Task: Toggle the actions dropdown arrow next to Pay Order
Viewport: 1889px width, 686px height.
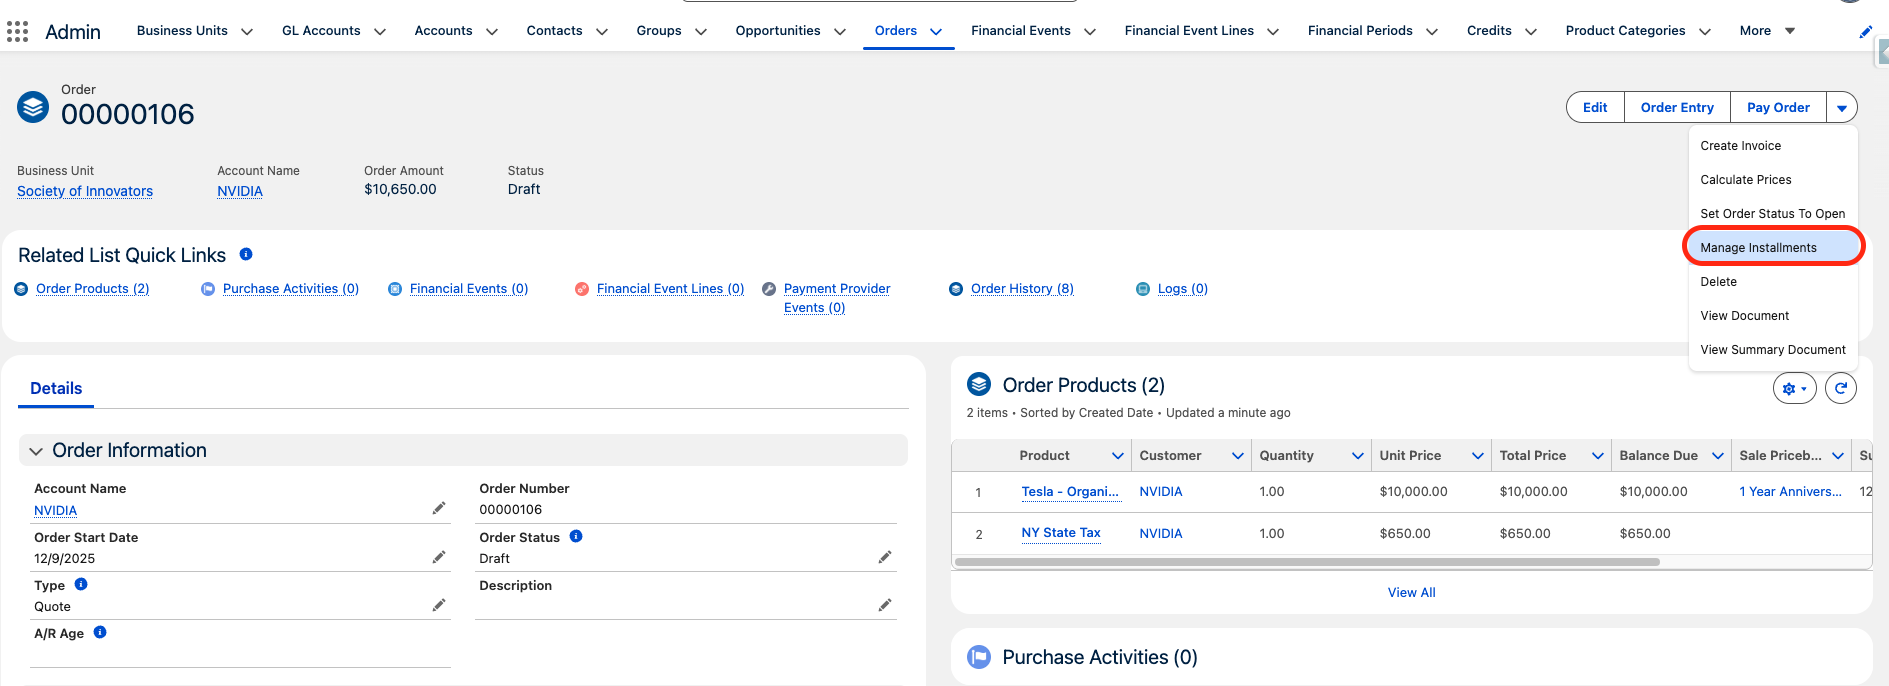Action: click(x=1842, y=108)
